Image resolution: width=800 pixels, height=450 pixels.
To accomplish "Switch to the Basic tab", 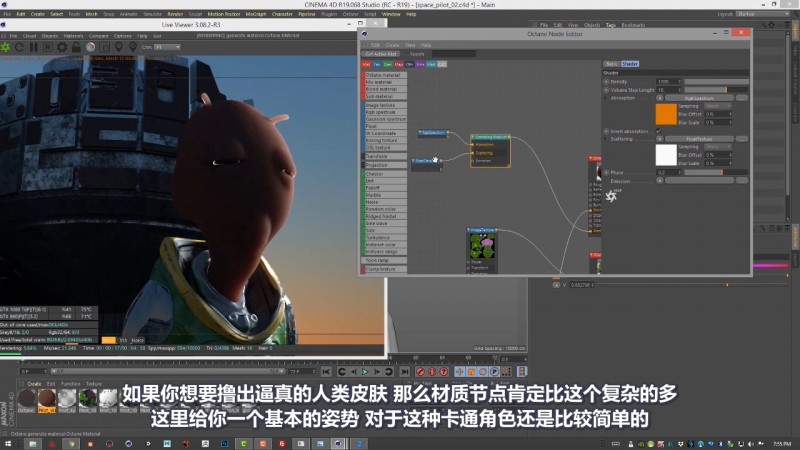I will coord(612,64).
